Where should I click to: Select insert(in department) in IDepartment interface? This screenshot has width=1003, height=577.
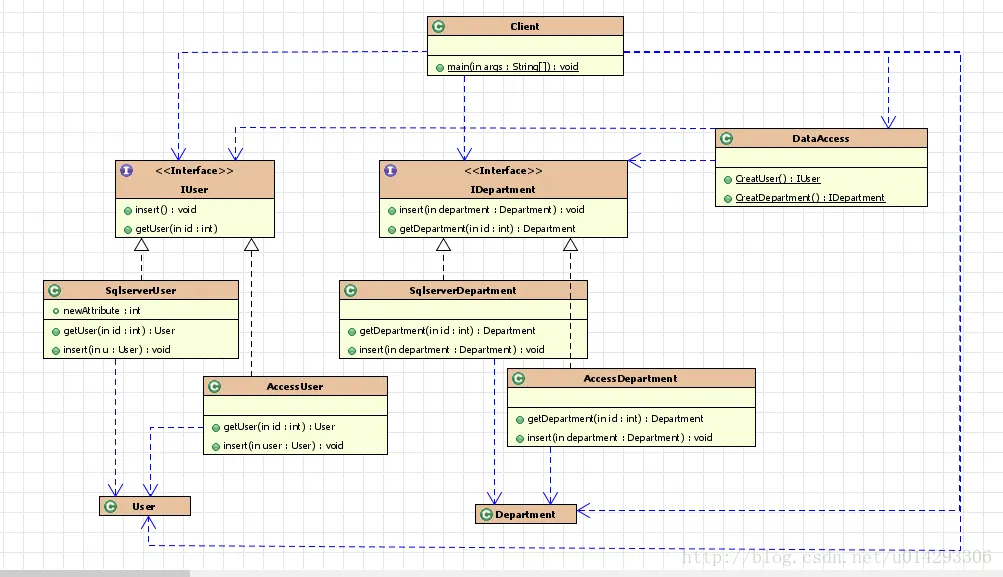(492, 209)
